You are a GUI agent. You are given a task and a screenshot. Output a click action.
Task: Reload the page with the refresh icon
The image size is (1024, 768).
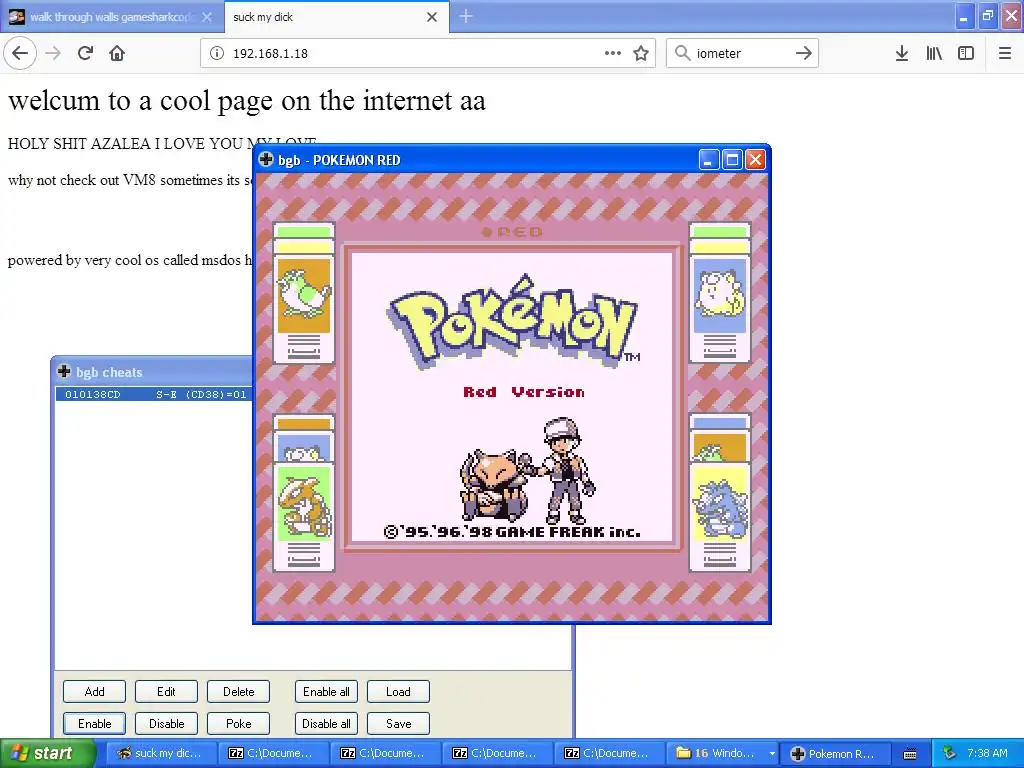pyautogui.click(x=86, y=53)
